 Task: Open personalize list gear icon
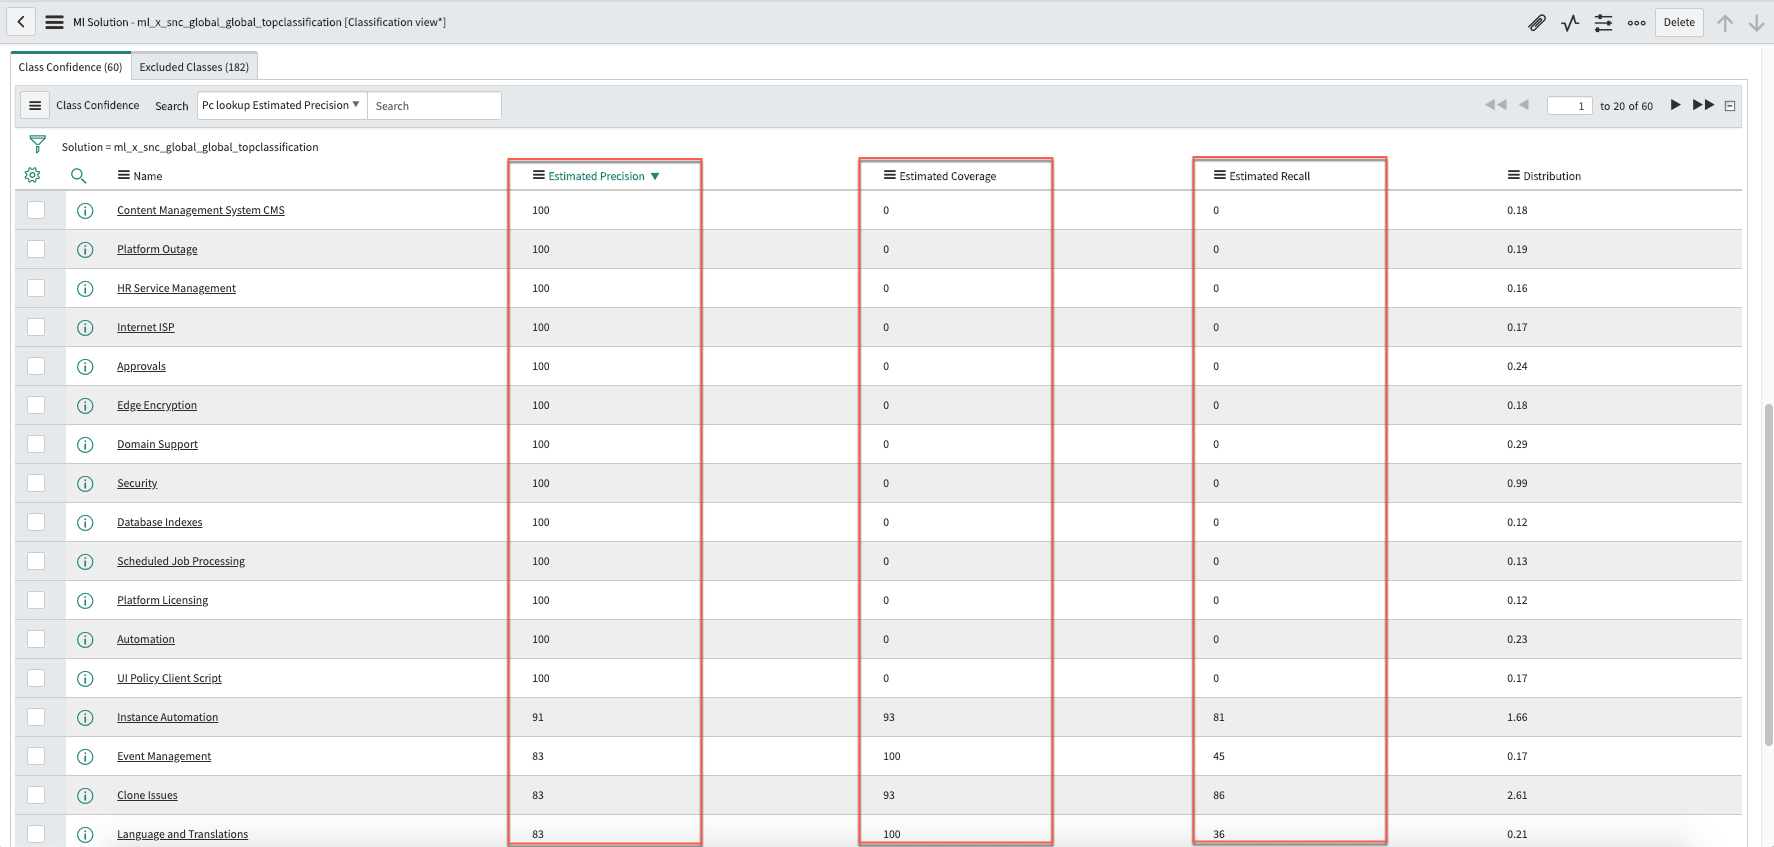32,175
